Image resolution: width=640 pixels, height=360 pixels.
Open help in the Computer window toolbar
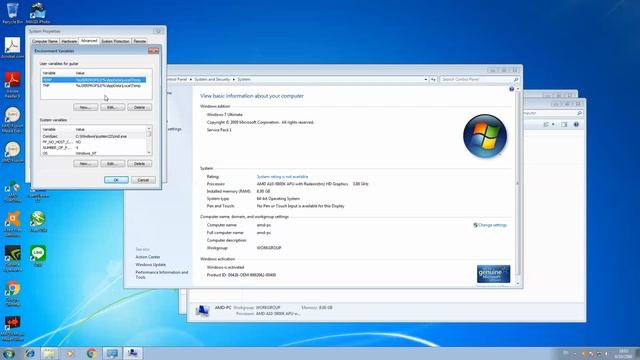(576, 124)
